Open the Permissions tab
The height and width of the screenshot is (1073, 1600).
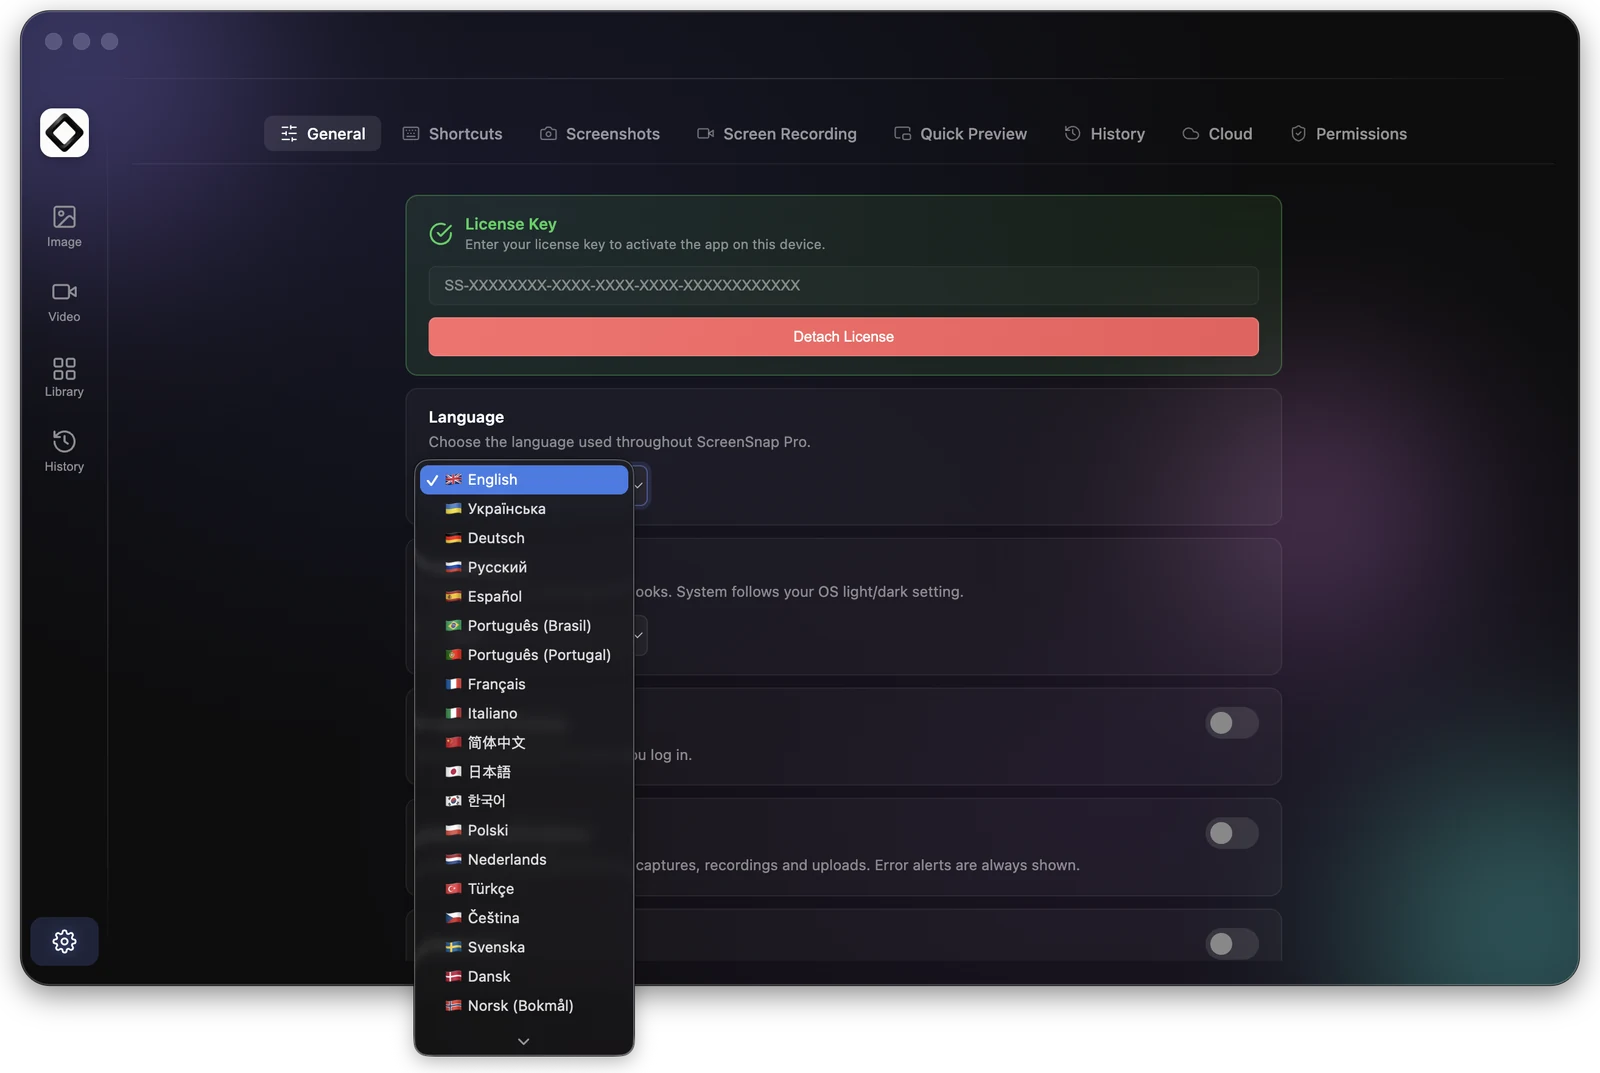(1349, 133)
